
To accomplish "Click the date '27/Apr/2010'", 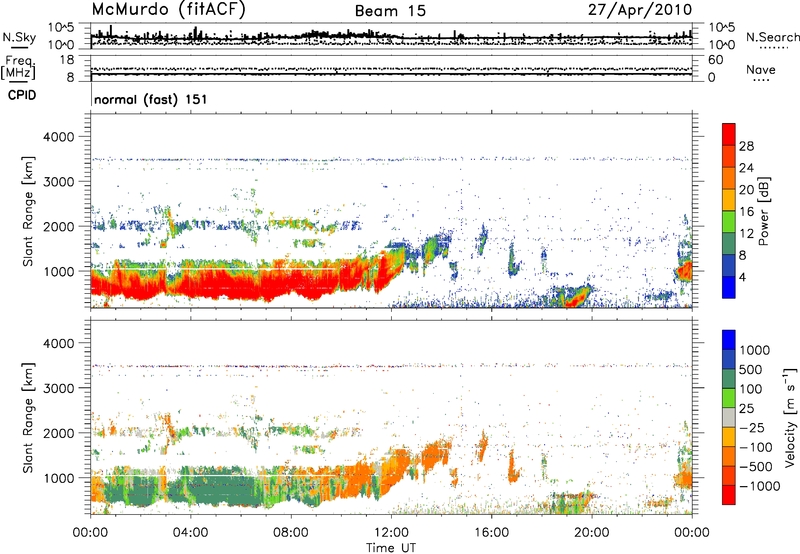I will pos(640,10).
